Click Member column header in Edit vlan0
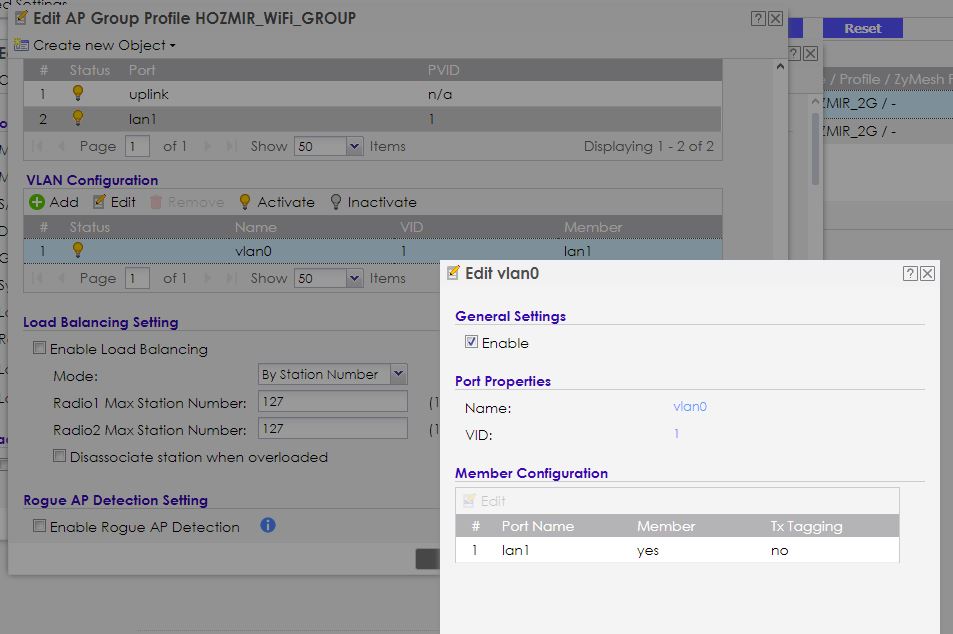The width and height of the screenshot is (953, 634). click(x=666, y=526)
